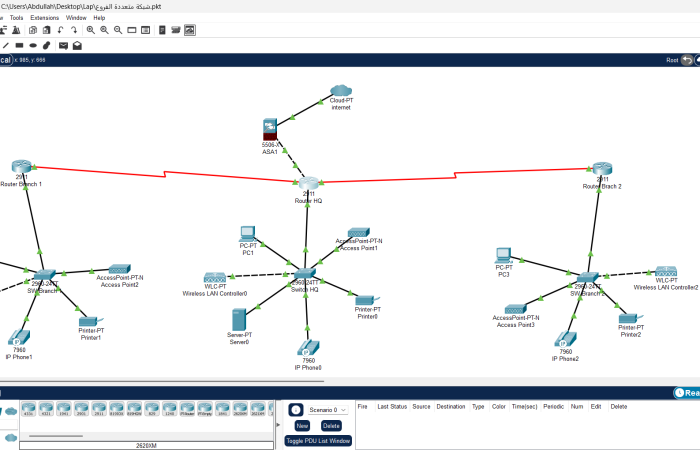Open the Tools menu
Screen dimensions: 700x450
coord(16,17)
